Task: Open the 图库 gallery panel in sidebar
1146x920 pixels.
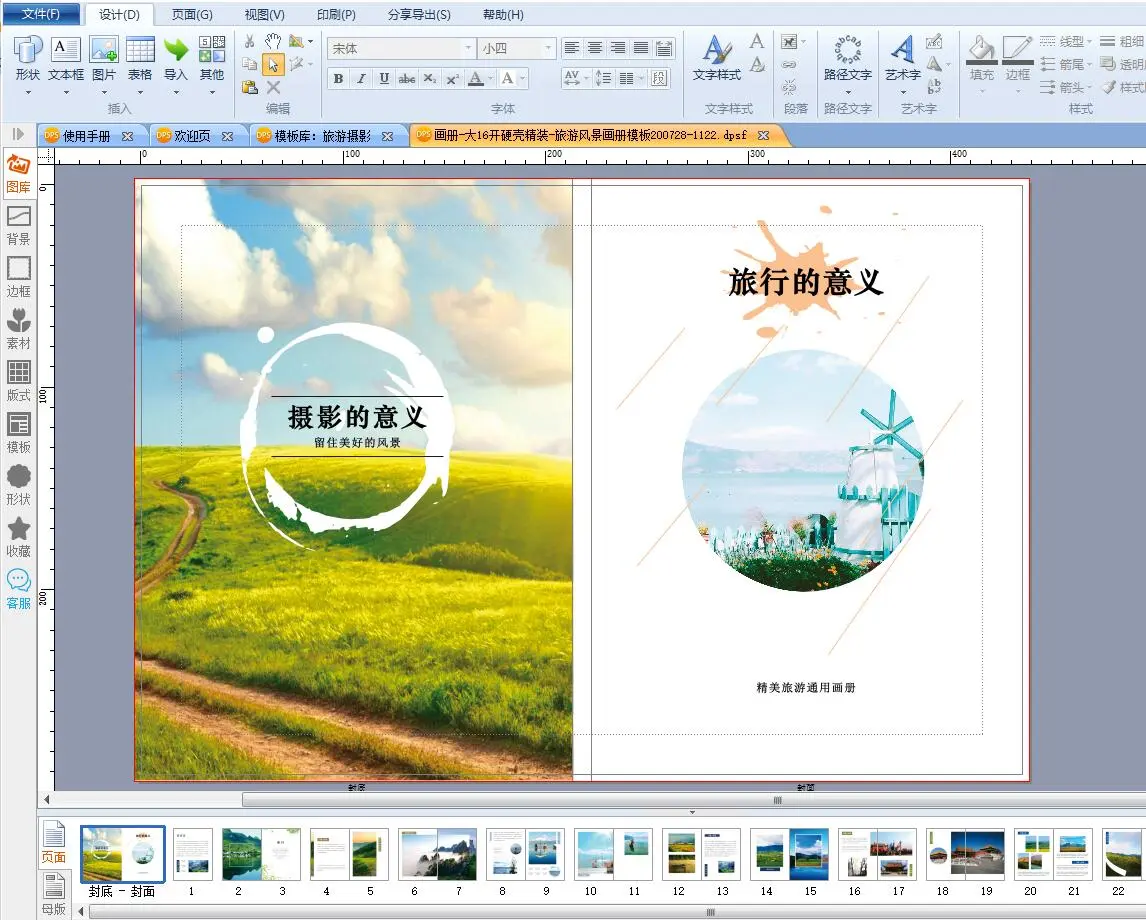Action: [18, 172]
